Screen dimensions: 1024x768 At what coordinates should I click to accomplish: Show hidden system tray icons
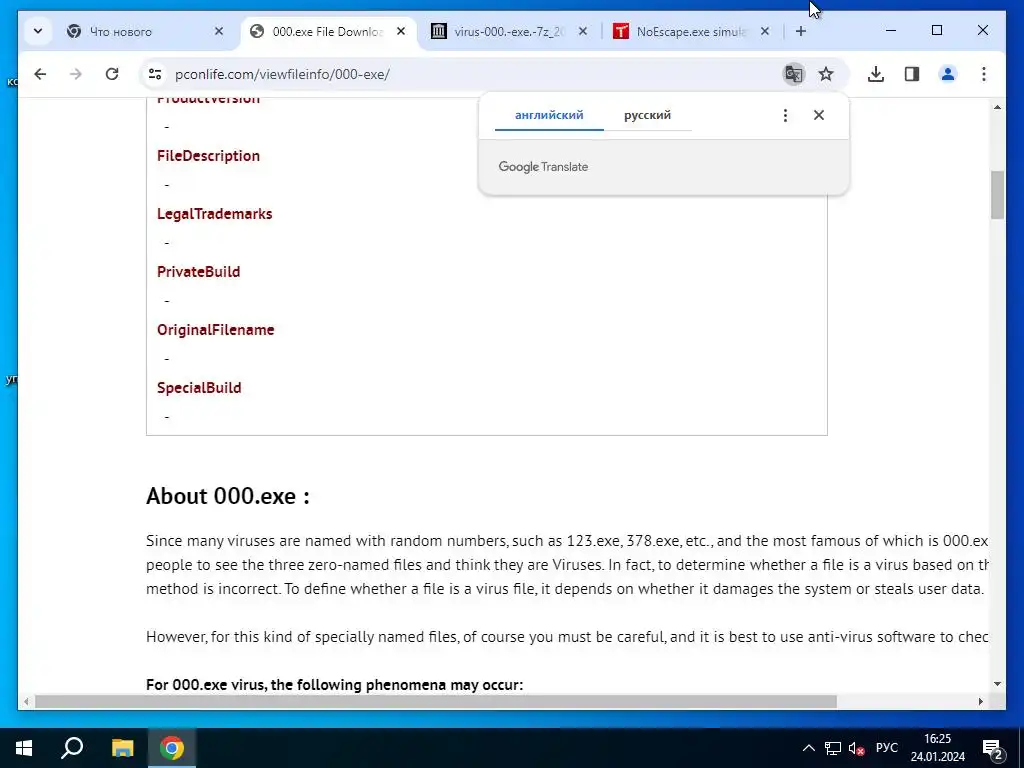pyautogui.click(x=808, y=748)
